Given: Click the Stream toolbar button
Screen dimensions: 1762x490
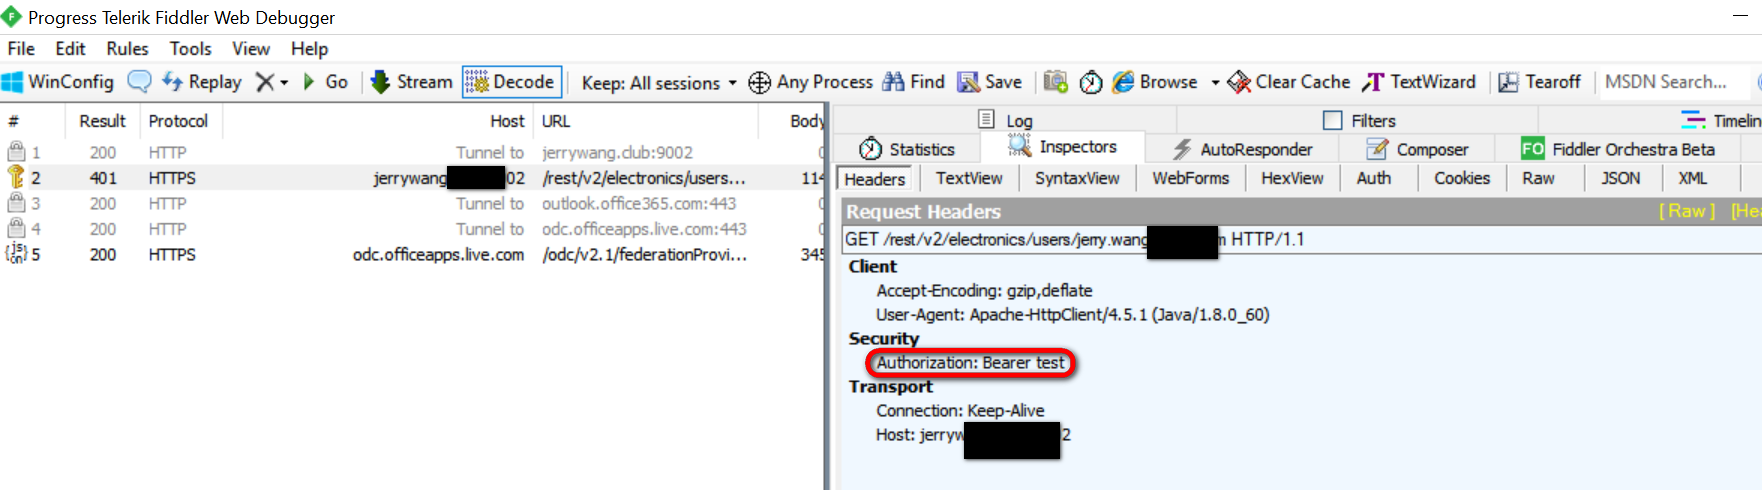Looking at the screenshot, I should pos(411,82).
